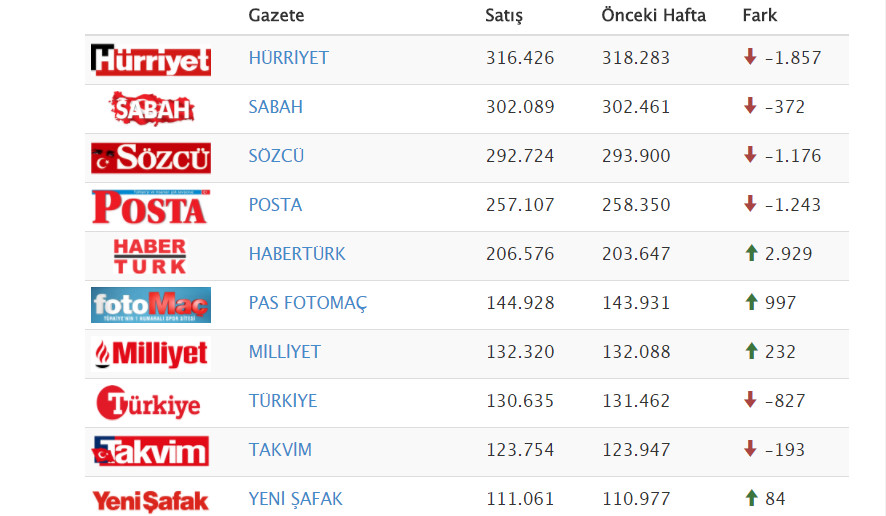Click the fotoMaç logo image
The width and height of the screenshot is (886, 516).
click(151, 305)
